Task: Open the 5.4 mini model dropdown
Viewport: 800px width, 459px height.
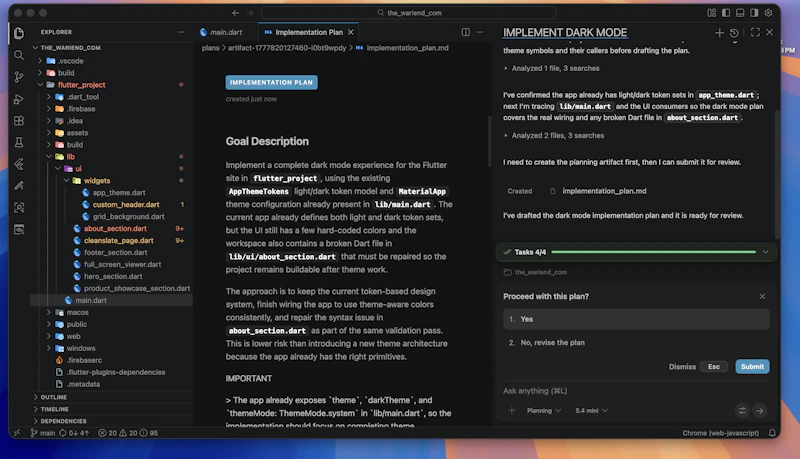Action: click(591, 411)
